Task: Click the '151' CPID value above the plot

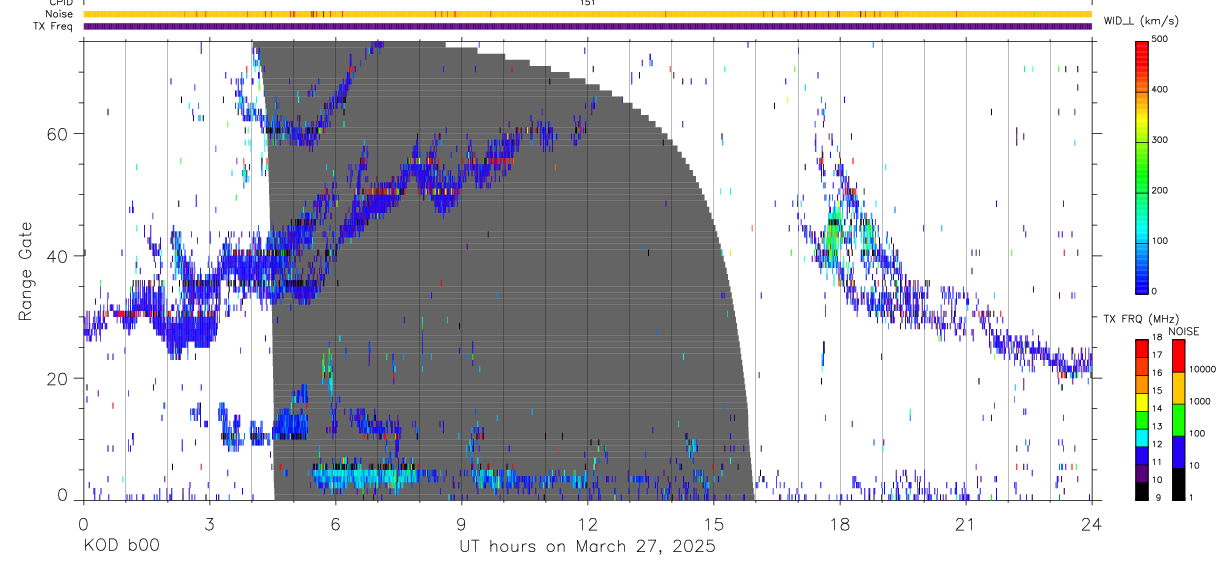Action: click(587, 3)
